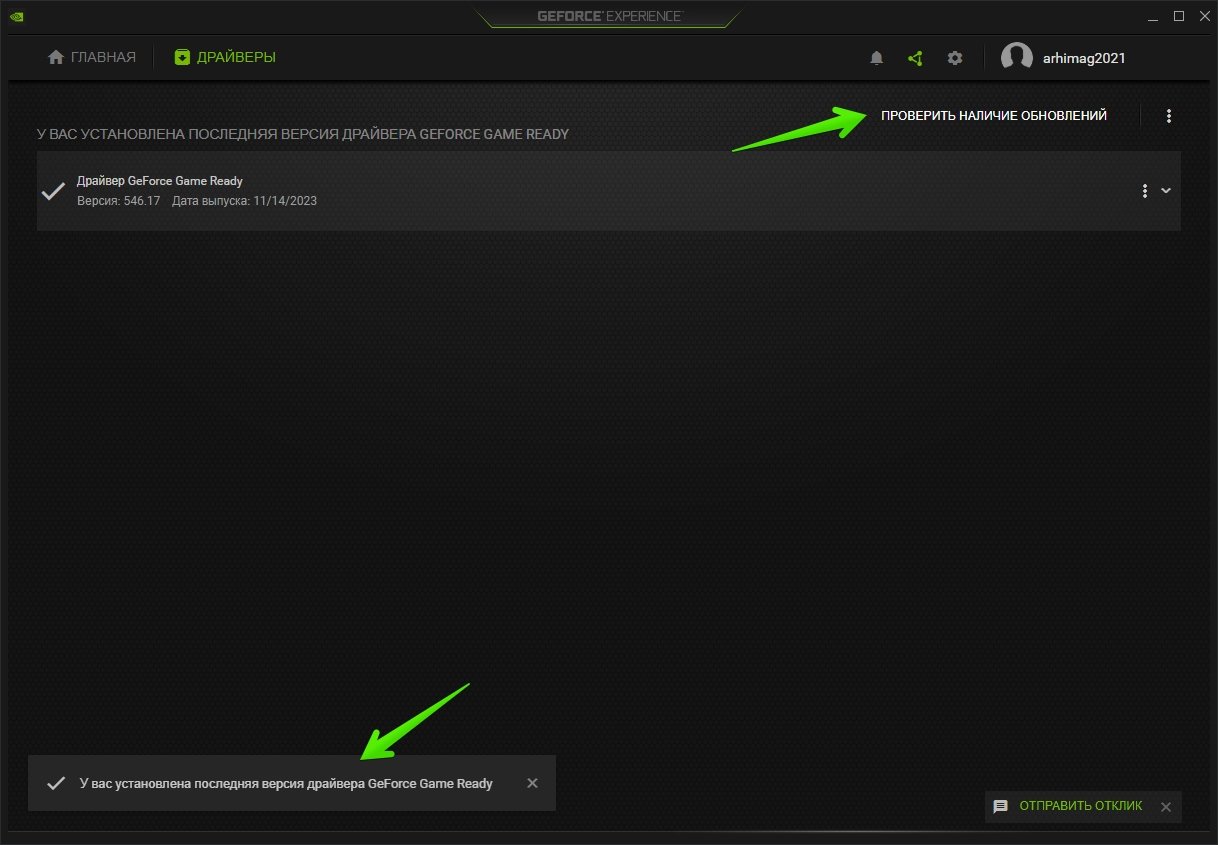Open three-dot menu in driver row
Screen dimensions: 1218x845
coord(1145,191)
